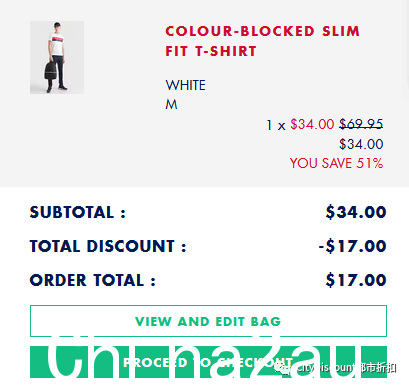
Task: Click the Total Discount label
Action: coord(108,246)
